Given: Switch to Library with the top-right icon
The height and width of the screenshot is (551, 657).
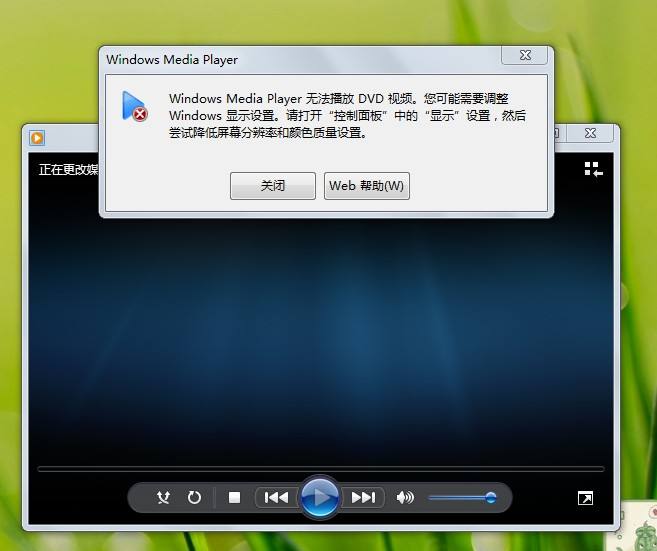Looking at the screenshot, I should 594,169.
